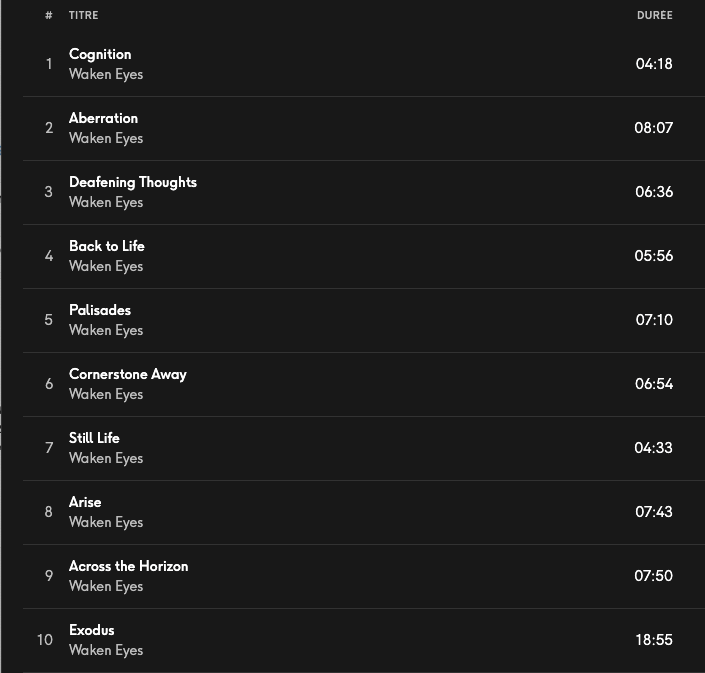This screenshot has height=673, width=705.
Task: Click the # column header
Action: coord(48,16)
